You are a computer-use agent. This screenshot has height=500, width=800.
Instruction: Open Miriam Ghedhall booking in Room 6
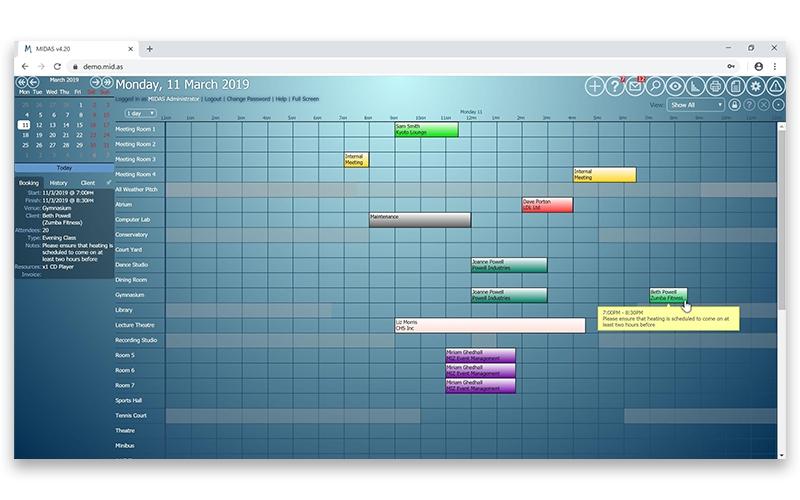pos(481,370)
